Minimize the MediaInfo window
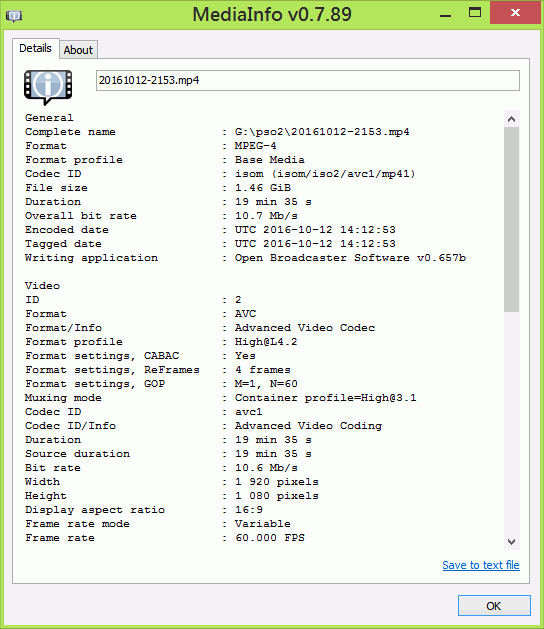Image resolution: width=544 pixels, height=629 pixels. (x=445, y=14)
